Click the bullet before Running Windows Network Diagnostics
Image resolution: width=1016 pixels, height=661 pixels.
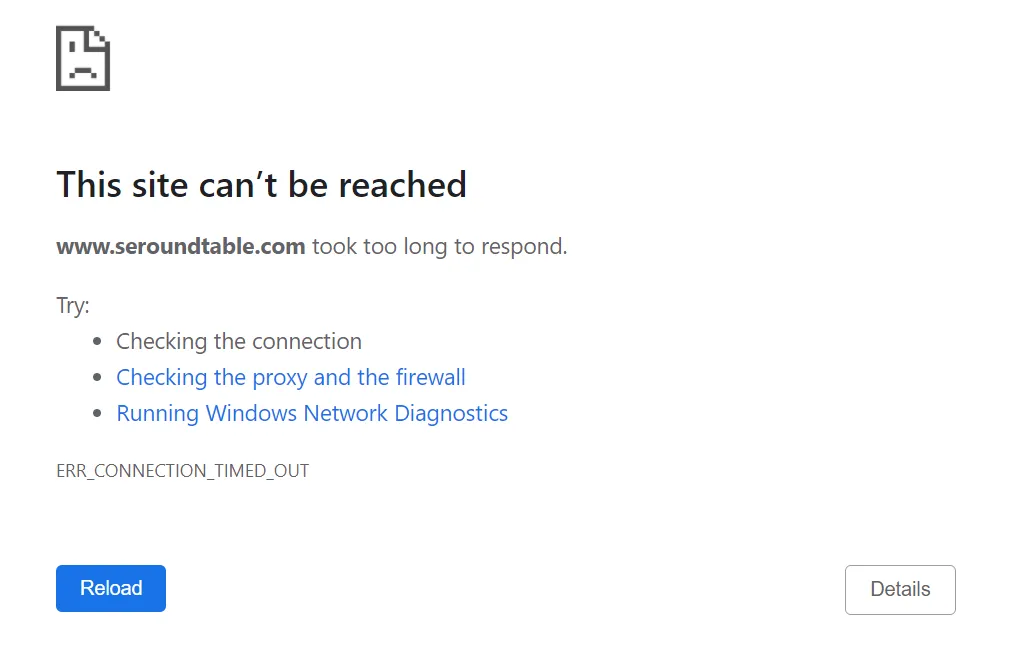click(98, 414)
